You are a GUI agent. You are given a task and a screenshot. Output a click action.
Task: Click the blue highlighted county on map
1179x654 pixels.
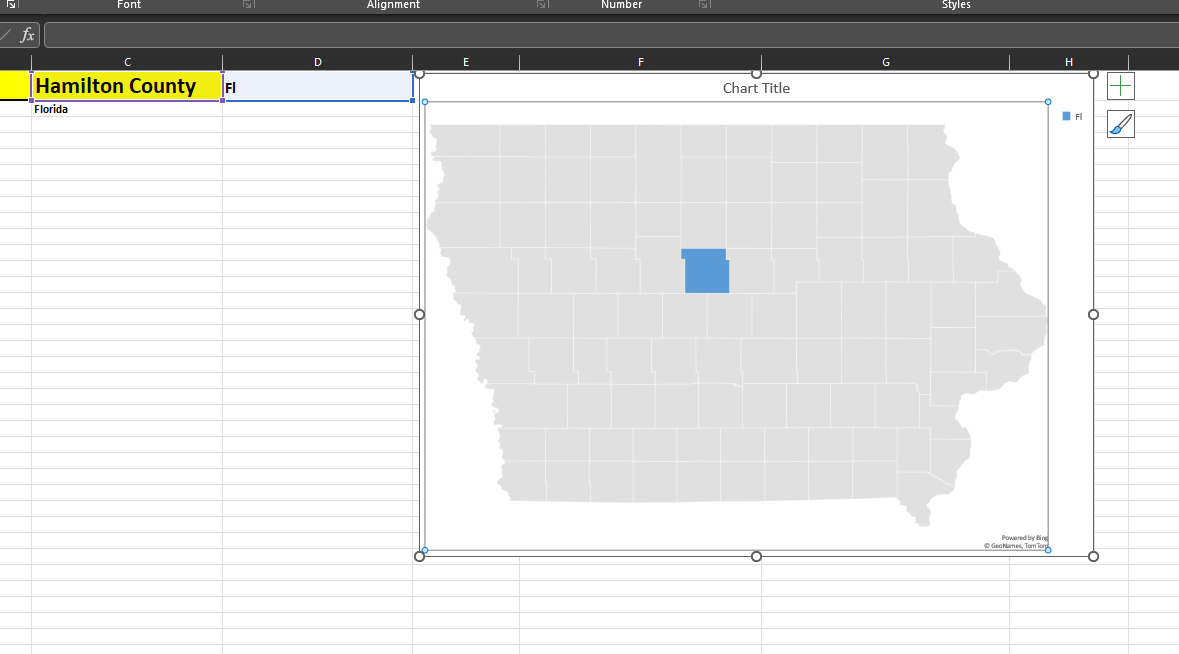pos(706,271)
